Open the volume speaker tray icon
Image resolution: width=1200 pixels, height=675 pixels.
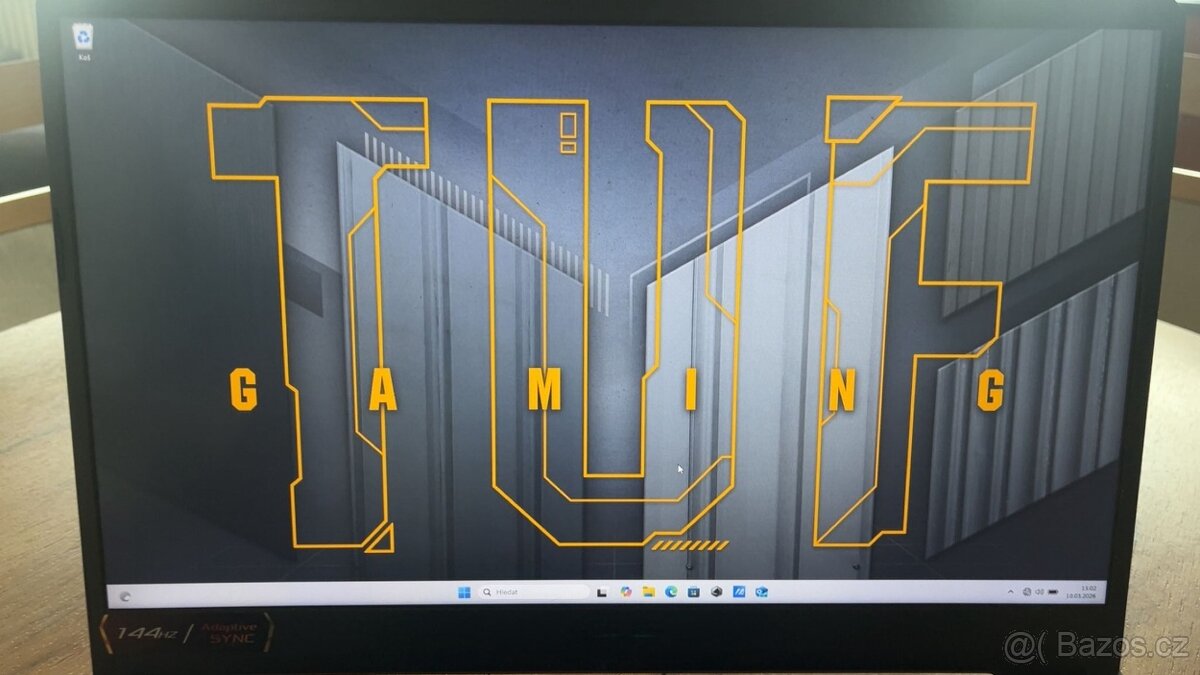coord(1039,592)
